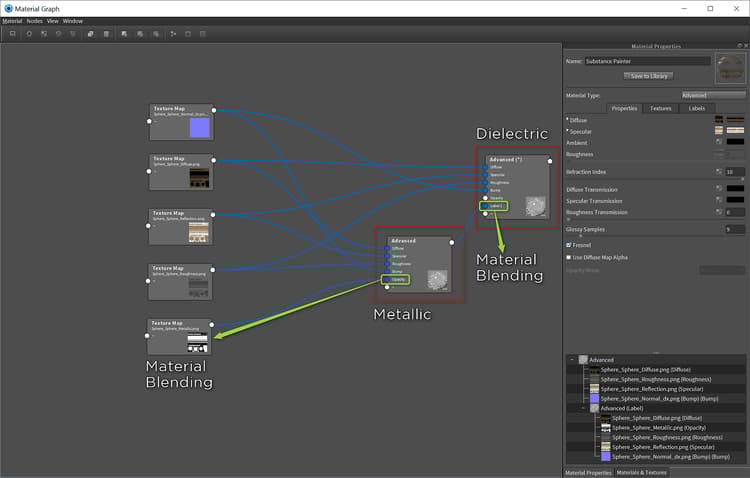Click the Specular texture thumbnail icon
This screenshot has width=750, height=478.
click(718, 131)
